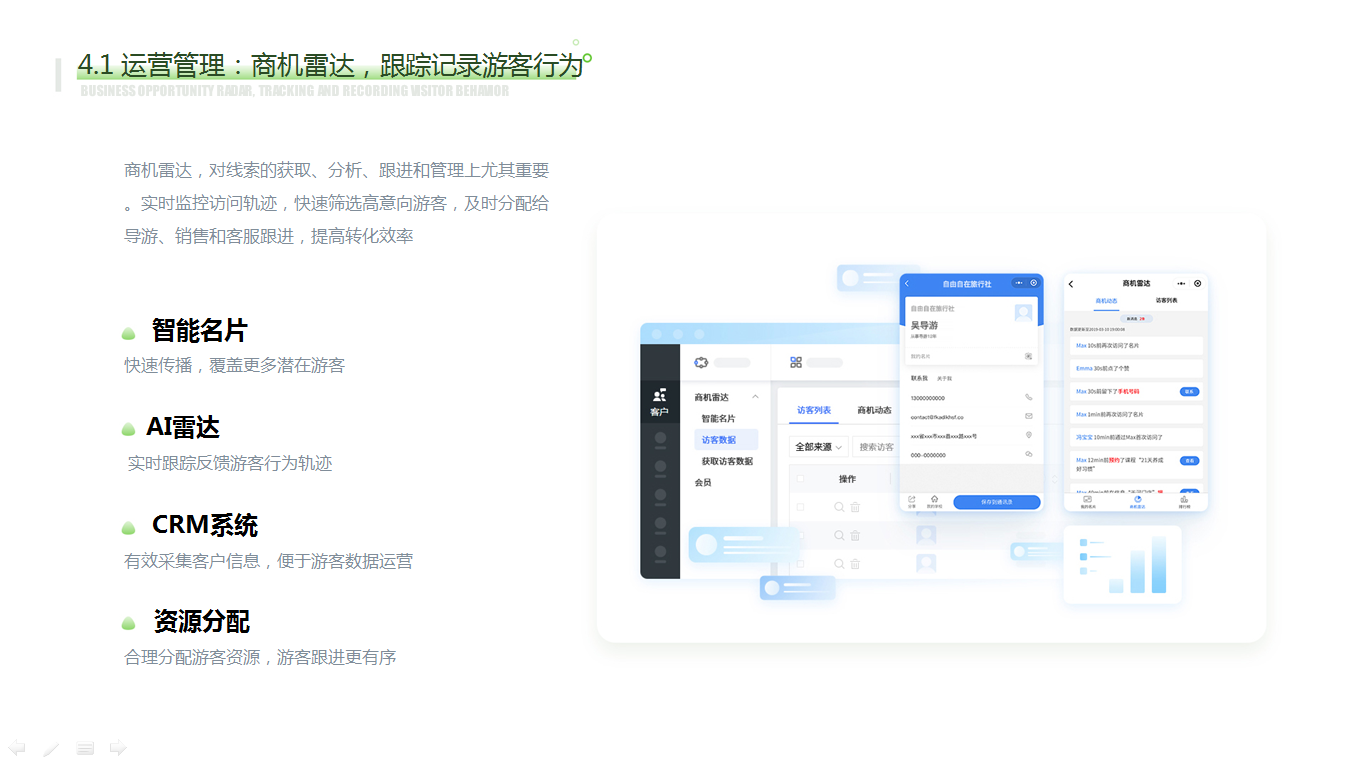Open the slideshow pen pointer tool
This screenshot has width=1366, height=768.
pyautogui.click(x=51, y=748)
